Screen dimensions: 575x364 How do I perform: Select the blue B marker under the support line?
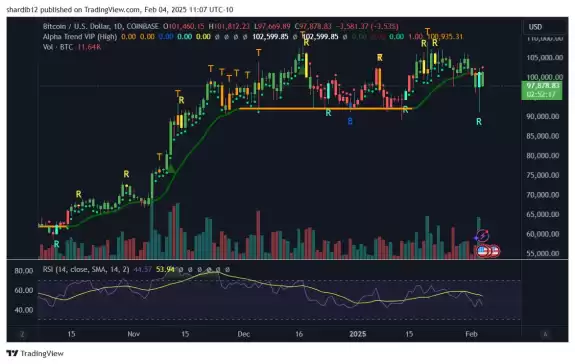(350, 121)
